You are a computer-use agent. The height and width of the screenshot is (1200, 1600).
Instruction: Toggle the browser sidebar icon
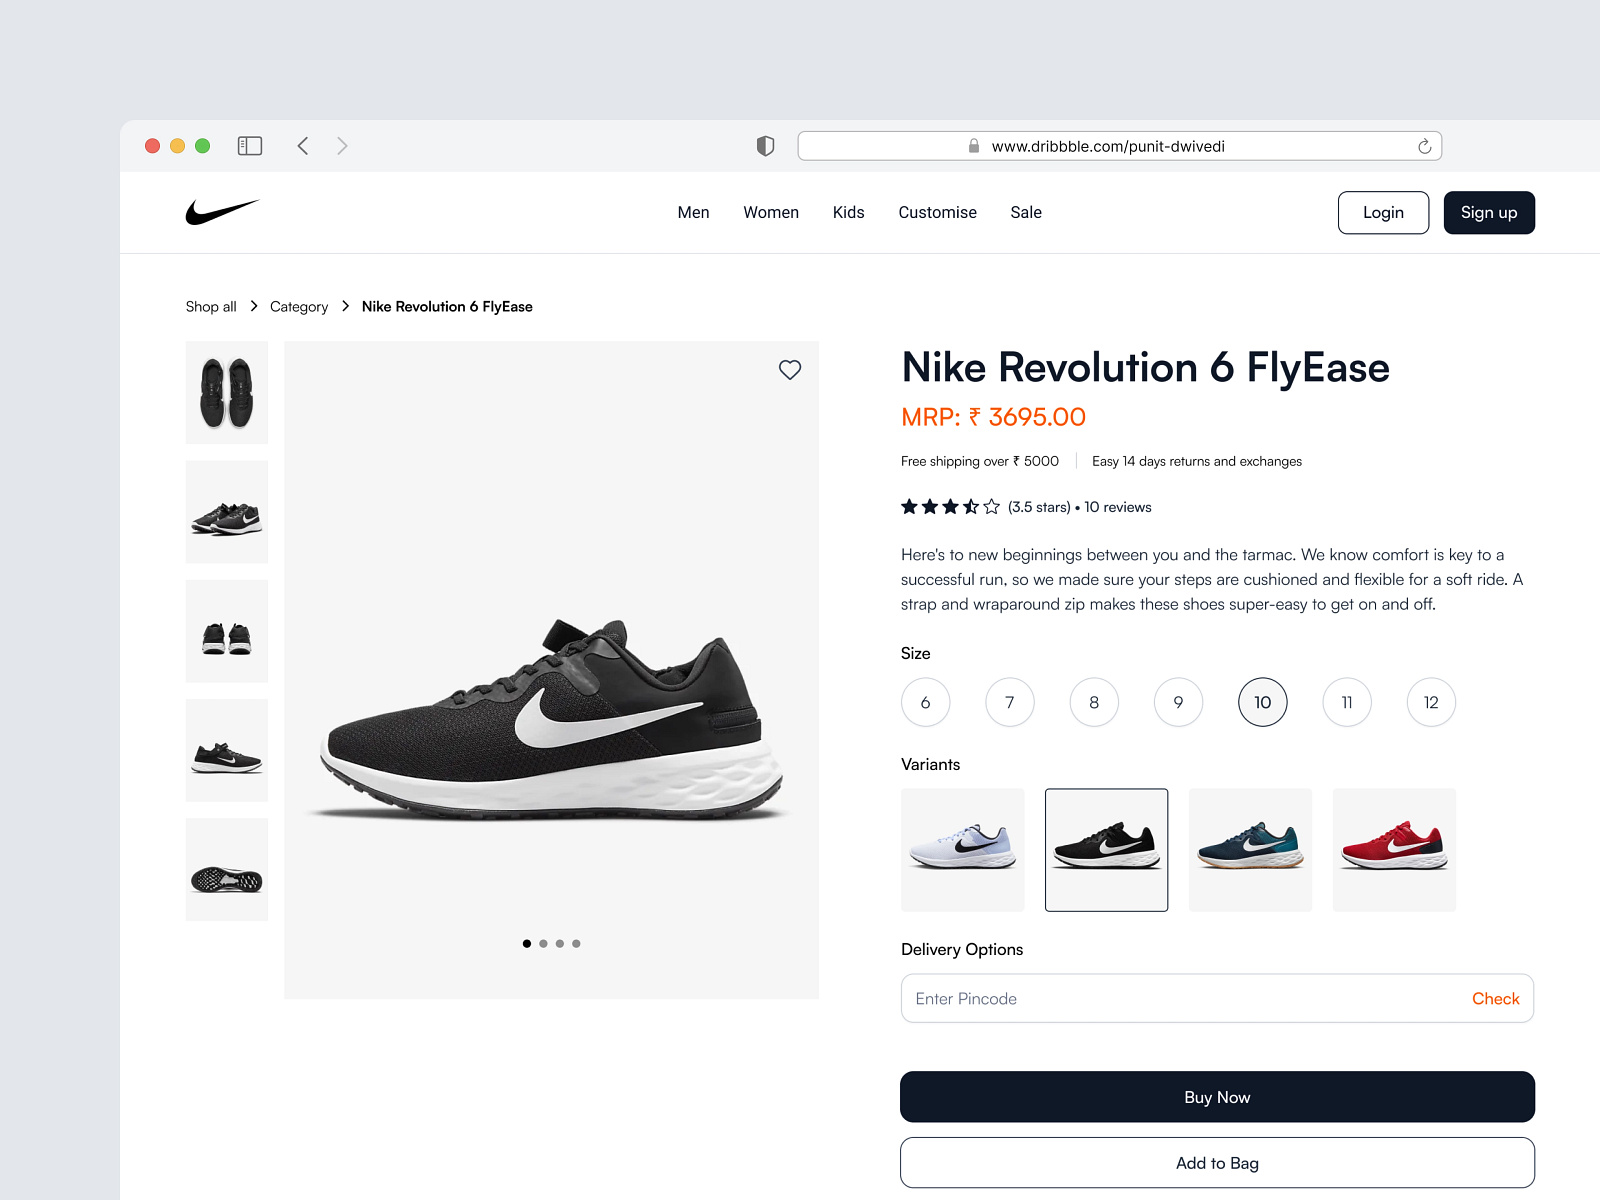[249, 145]
